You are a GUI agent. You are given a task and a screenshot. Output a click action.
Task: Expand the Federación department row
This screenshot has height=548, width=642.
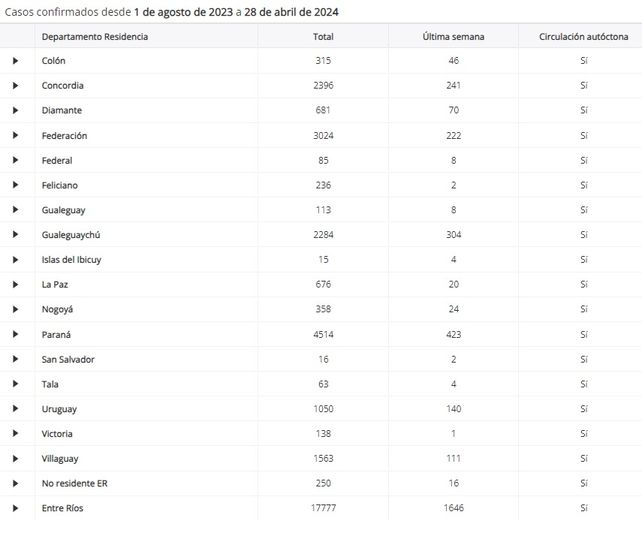[x=15, y=136]
